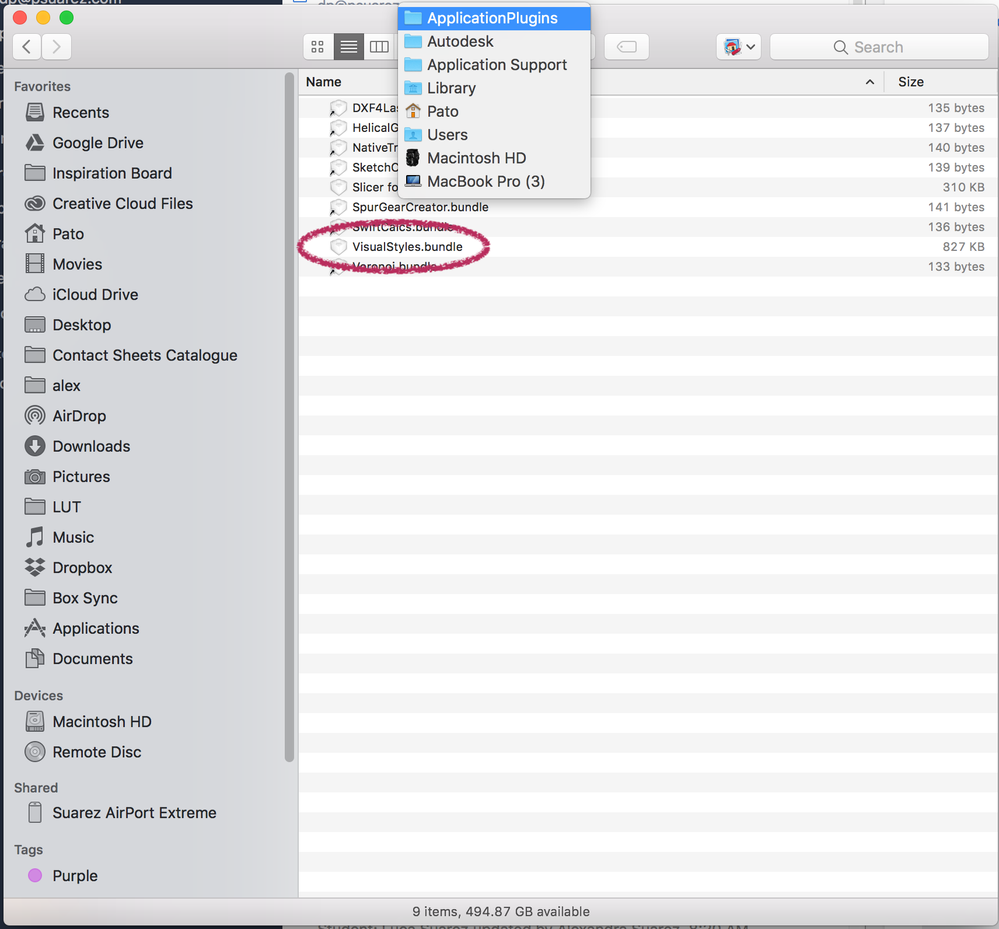Screen dimensions: 999x929
Task: Choose MacBook Pro (3) in the path menu
Action: 494,182
